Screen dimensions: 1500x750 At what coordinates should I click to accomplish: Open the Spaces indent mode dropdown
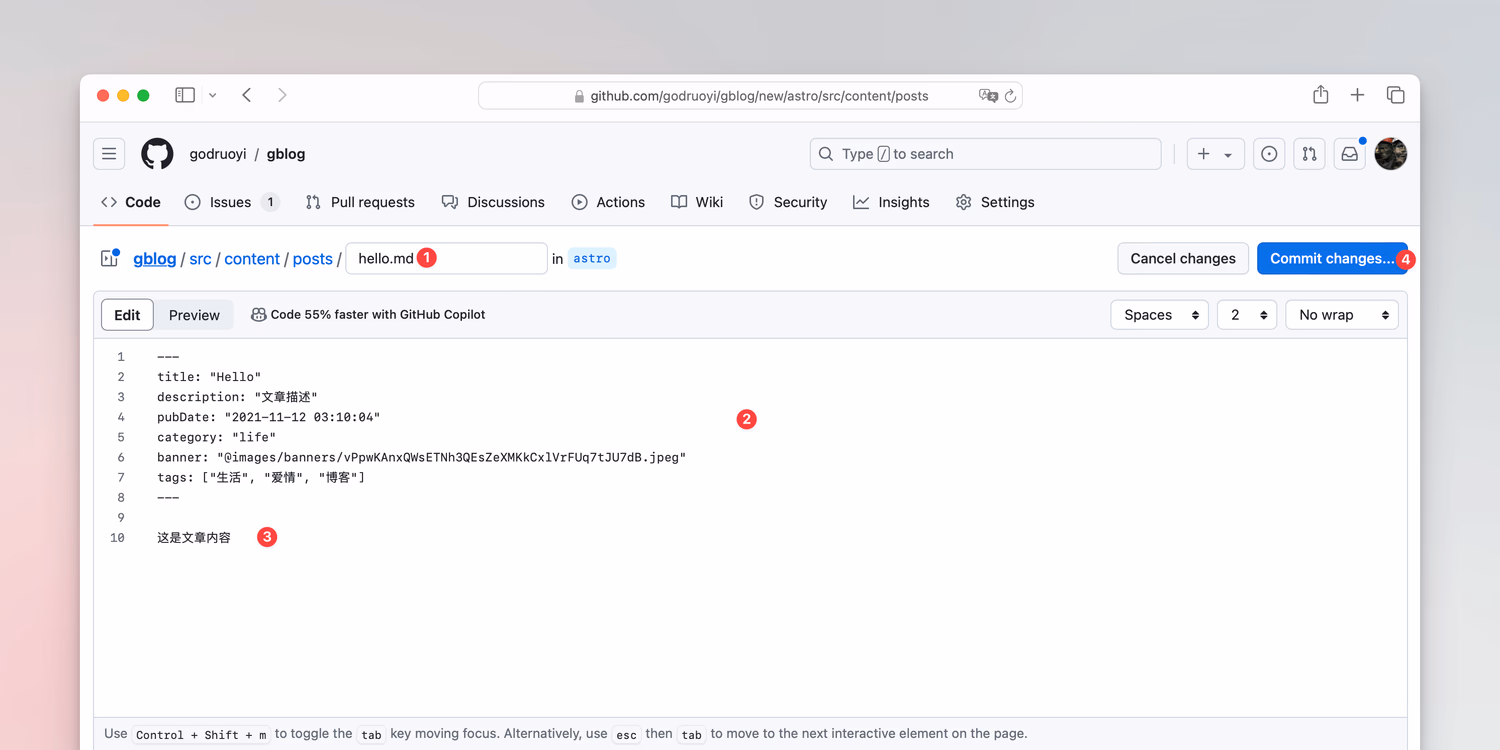[1160, 314]
